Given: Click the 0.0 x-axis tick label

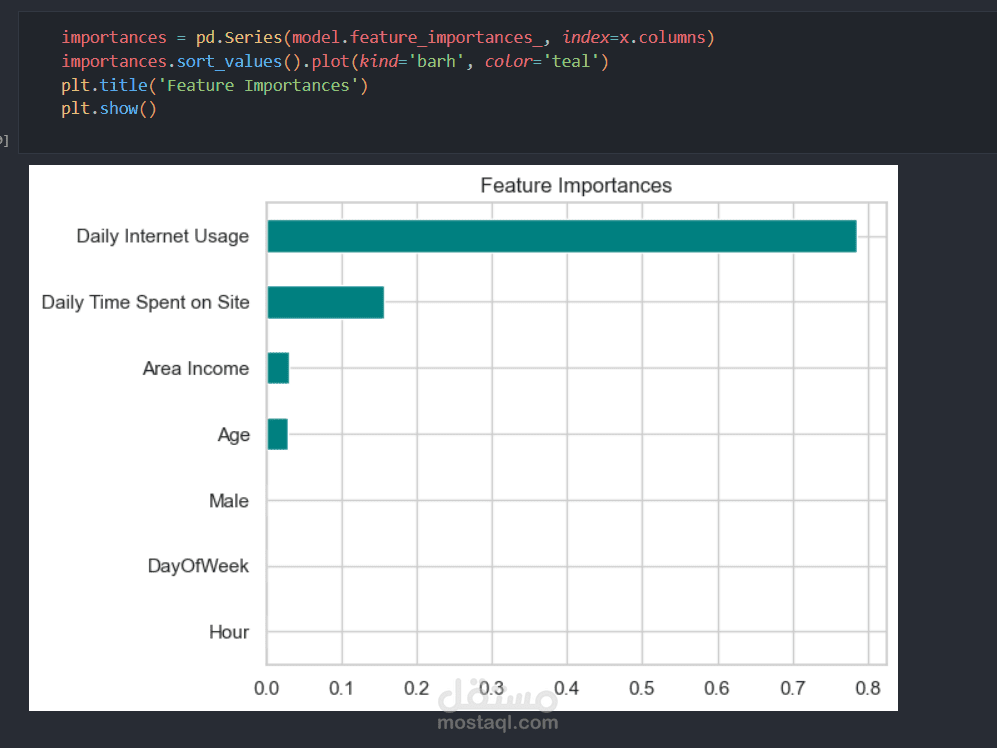Looking at the screenshot, I should [x=267, y=689].
